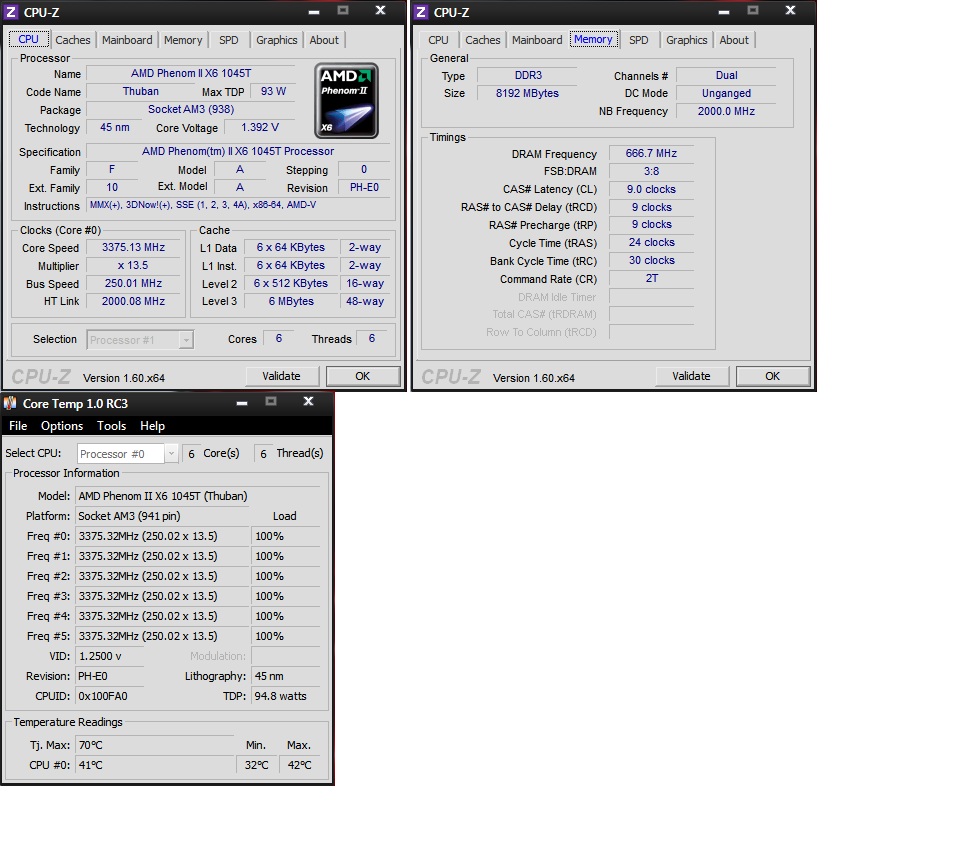
Task: Click the TDP value 94.8 watts
Action: 286,696
